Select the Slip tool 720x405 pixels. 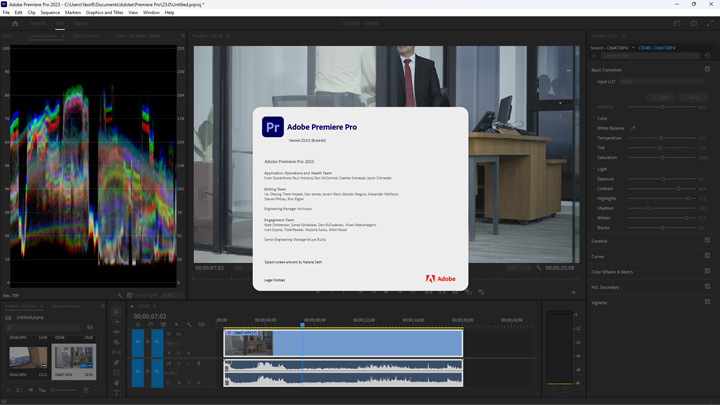pyautogui.click(x=116, y=352)
